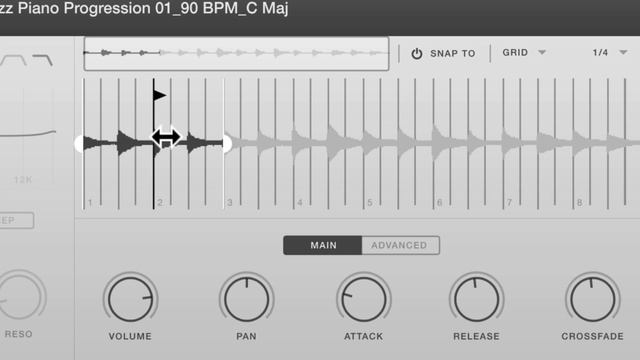
Task: Select the sample start handle on the waveform
Action: 79,144
